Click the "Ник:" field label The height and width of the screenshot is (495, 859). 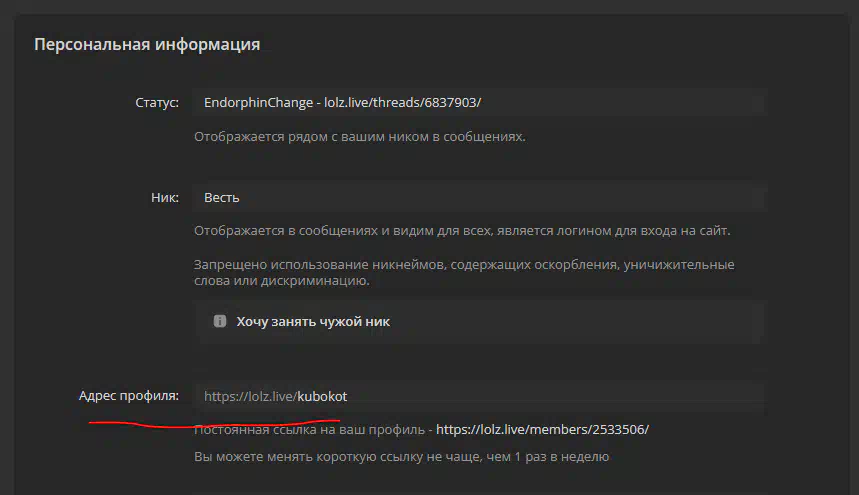point(165,198)
